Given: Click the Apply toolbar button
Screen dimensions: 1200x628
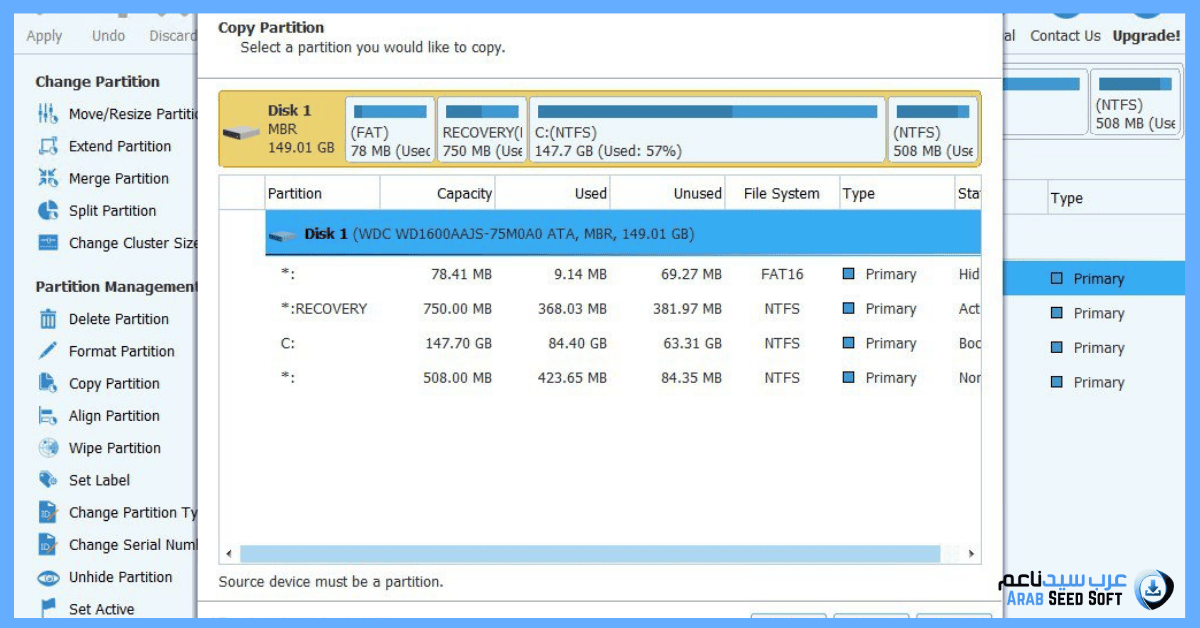Looking at the screenshot, I should pyautogui.click(x=44, y=36).
